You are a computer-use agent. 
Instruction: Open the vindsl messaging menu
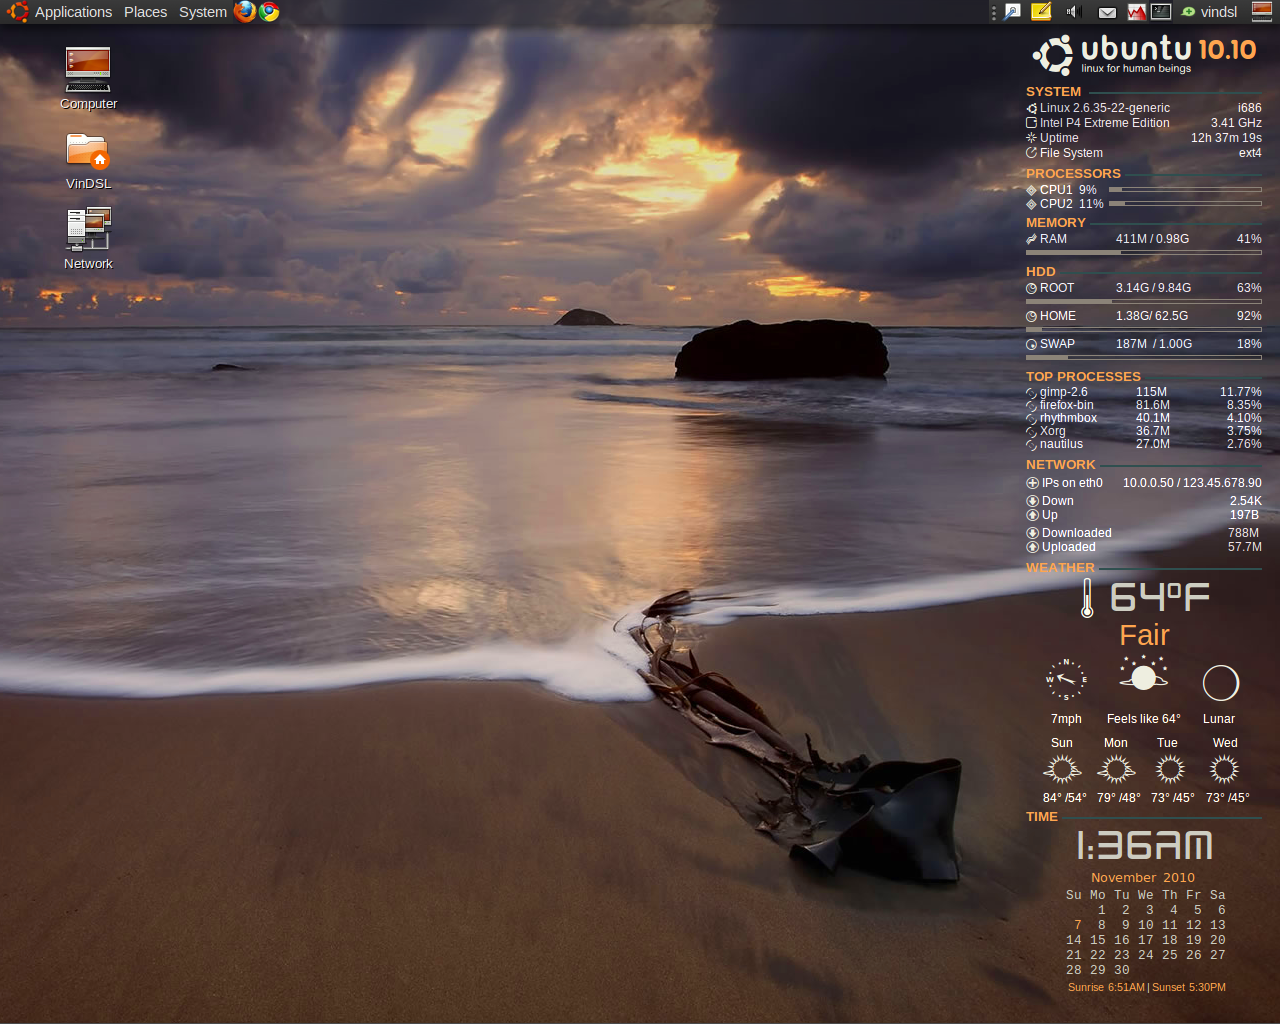(1208, 12)
